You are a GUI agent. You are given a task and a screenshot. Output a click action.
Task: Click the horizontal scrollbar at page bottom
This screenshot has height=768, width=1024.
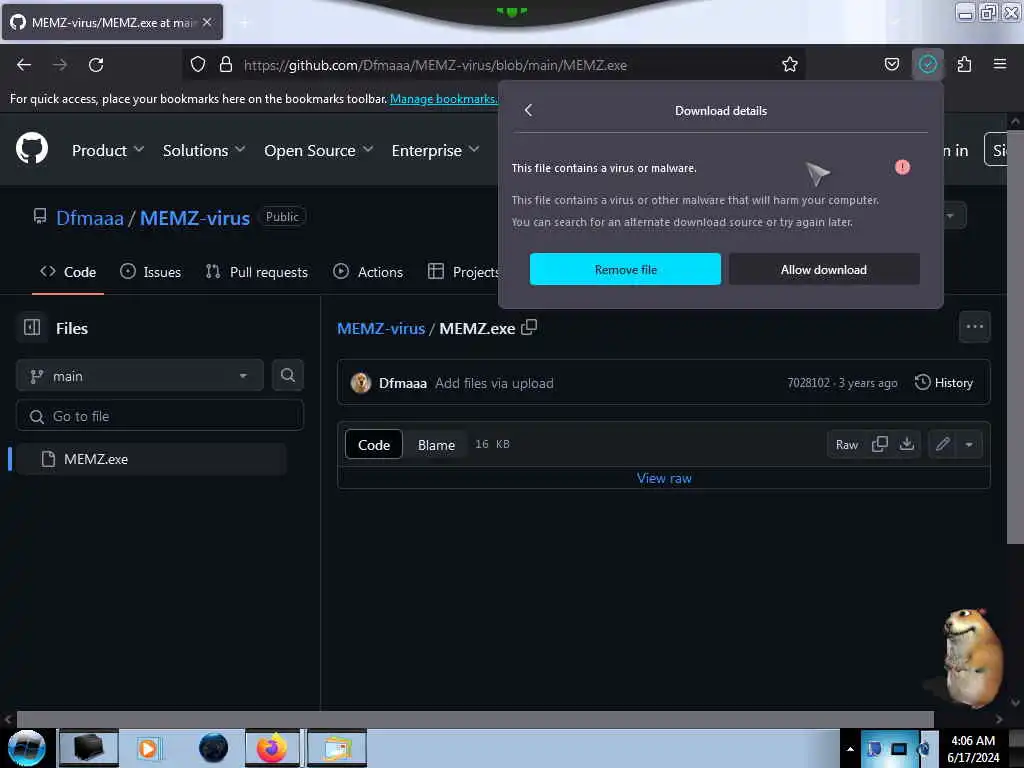pyautogui.click(x=475, y=719)
